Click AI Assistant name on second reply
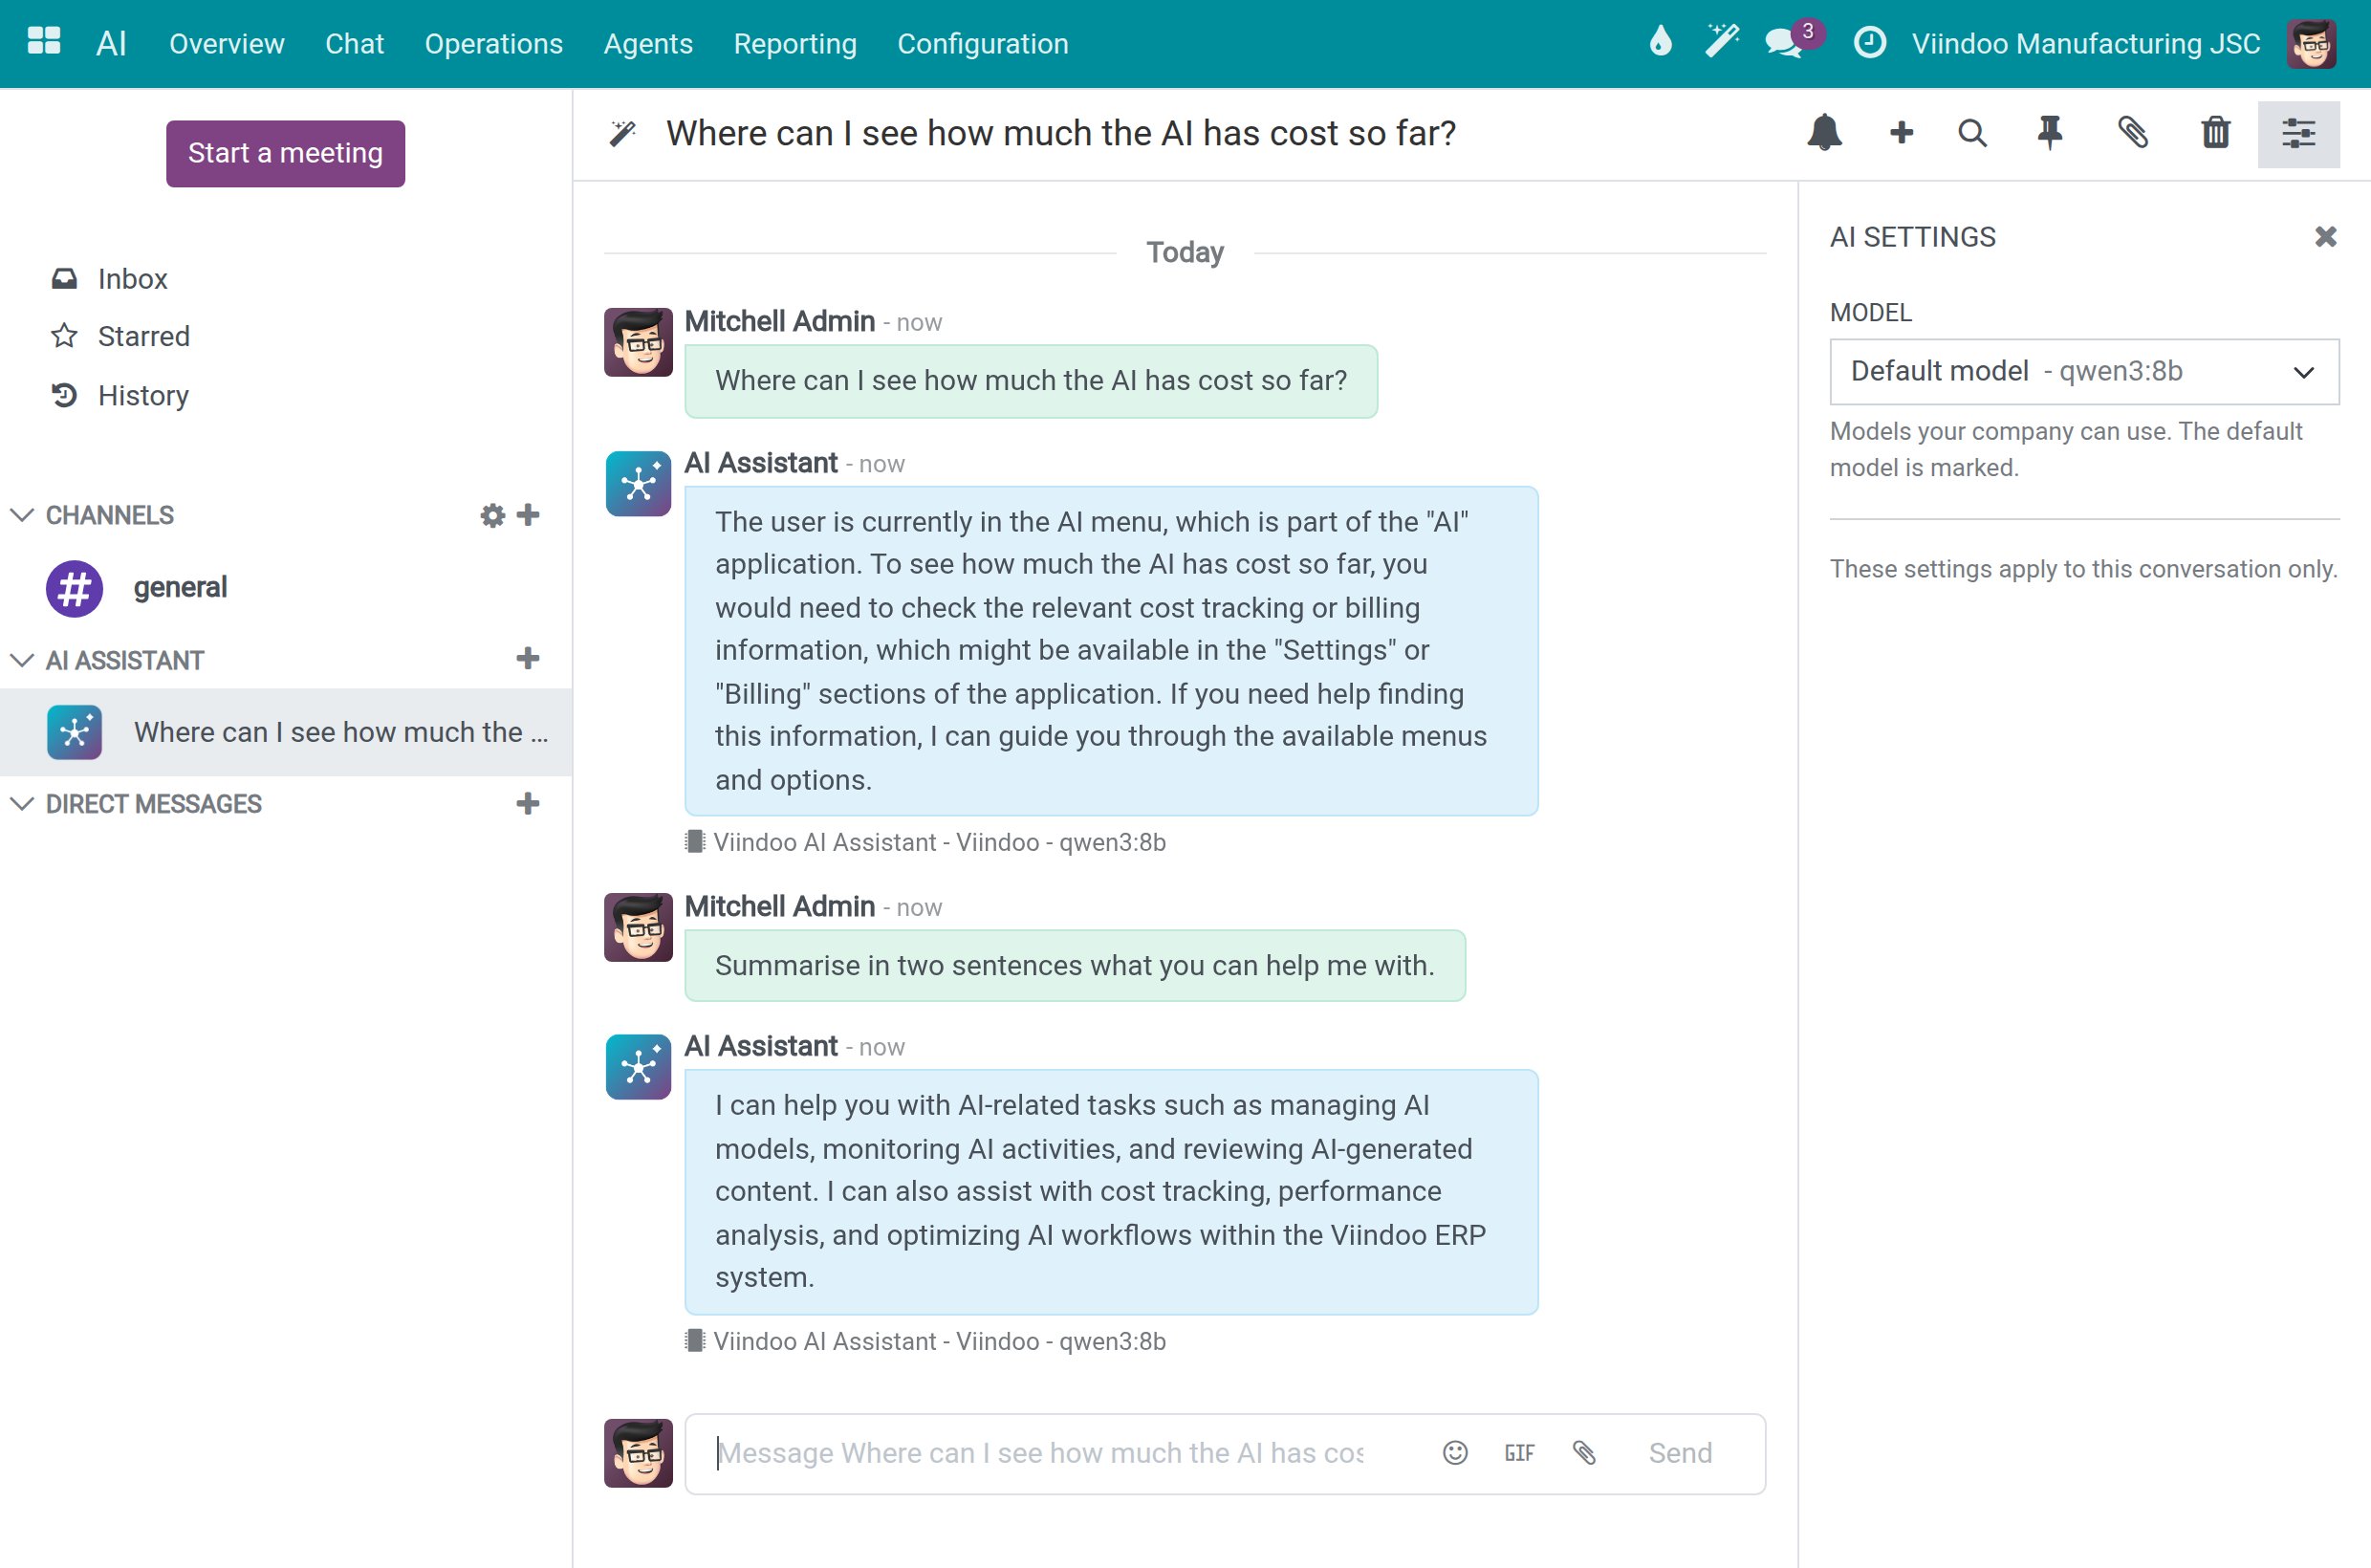Viewport: 2371px width, 1568px height. coord(761,1046)
